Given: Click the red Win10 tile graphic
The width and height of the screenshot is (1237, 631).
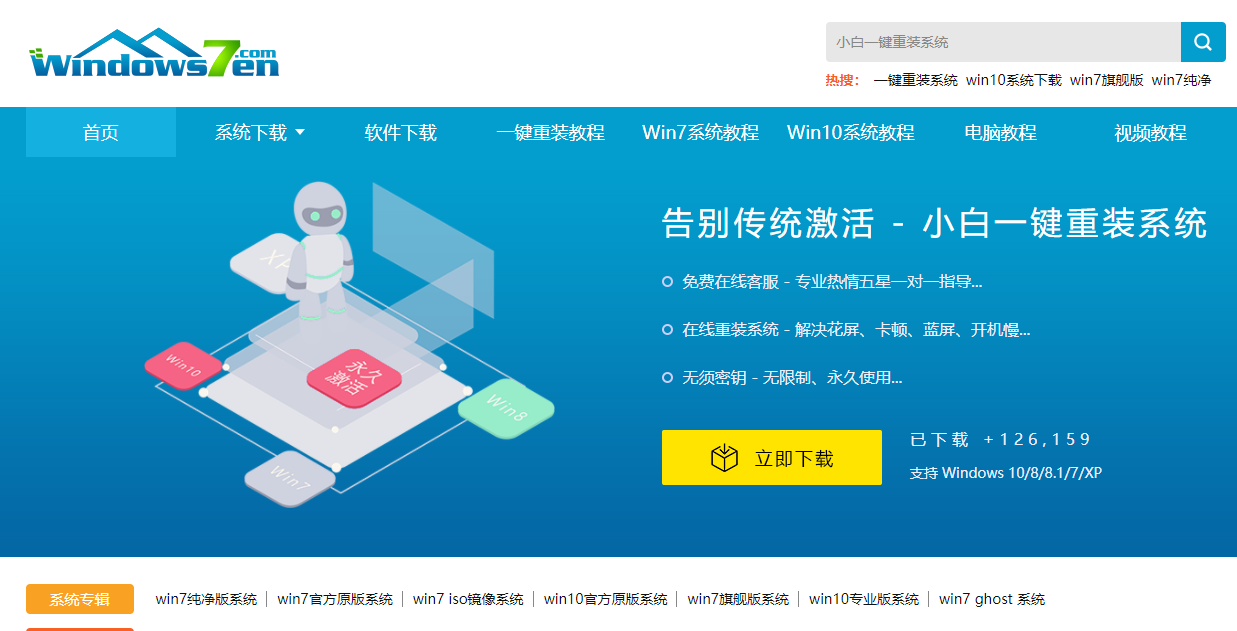Looking at the screenshot, I should click(184, 366).
